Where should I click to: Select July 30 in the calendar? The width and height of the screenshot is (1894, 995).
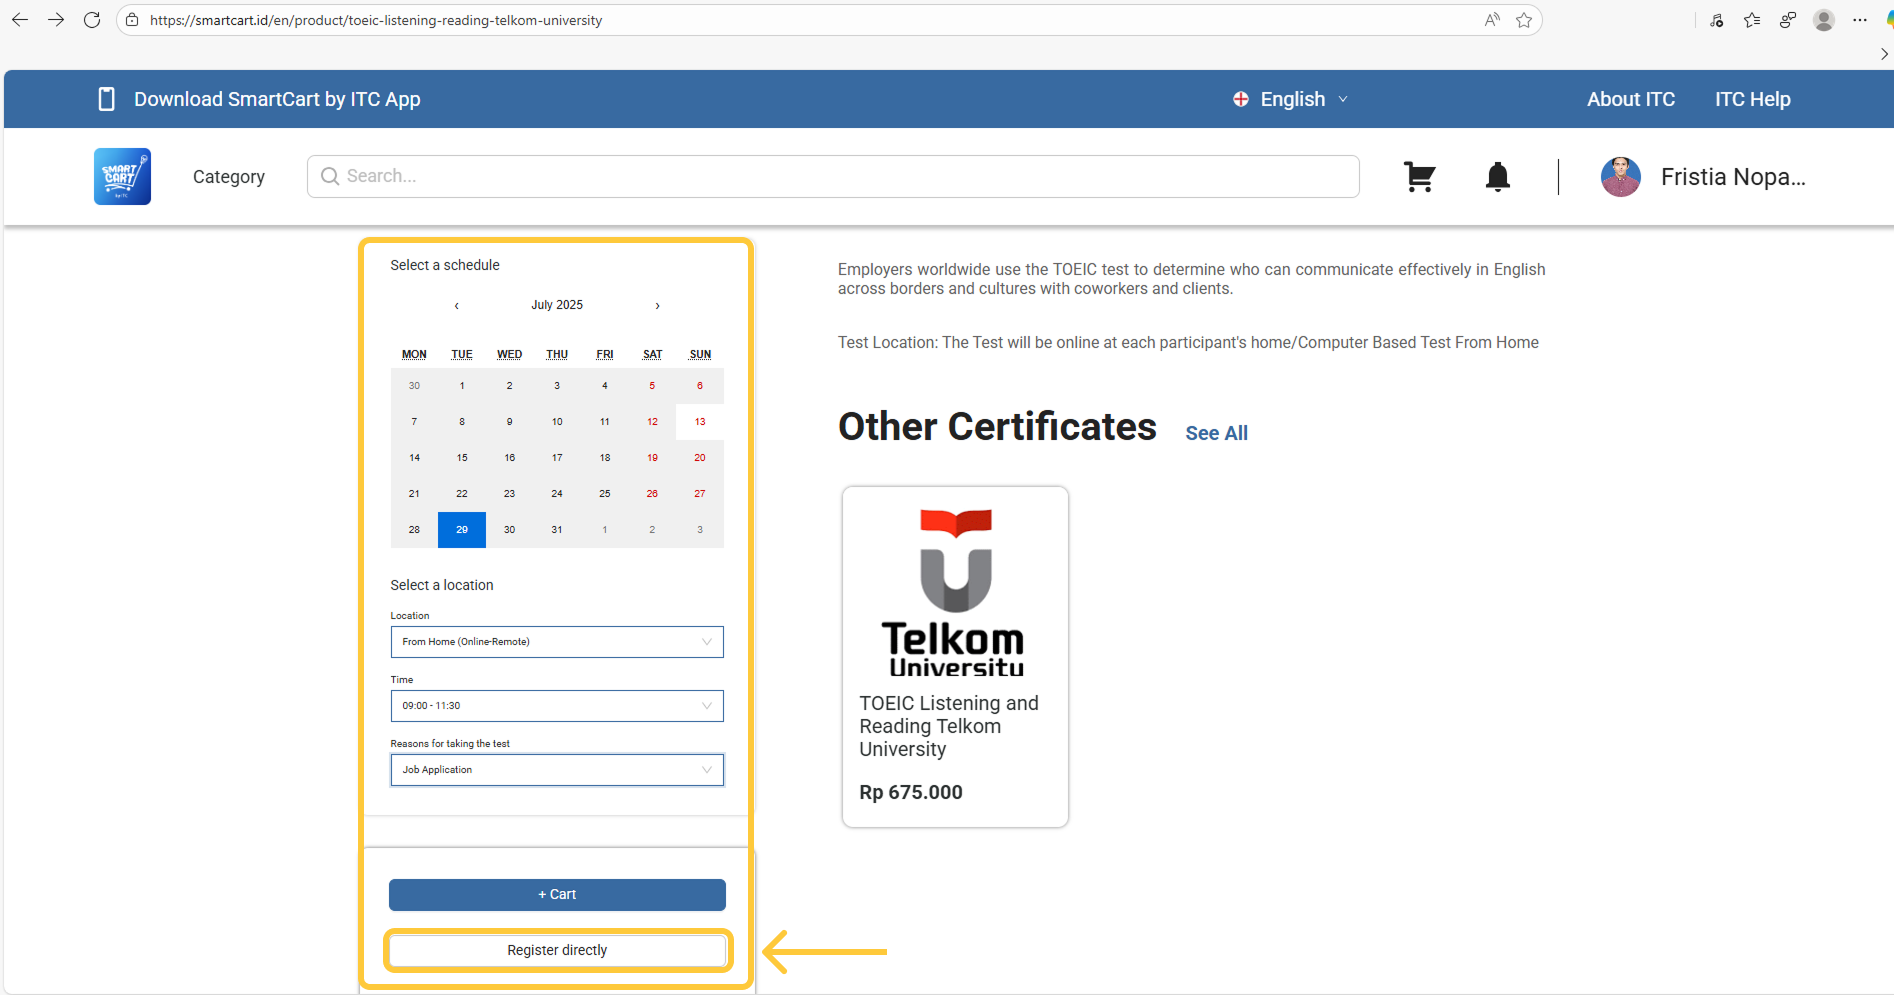[x=509, y=530]
